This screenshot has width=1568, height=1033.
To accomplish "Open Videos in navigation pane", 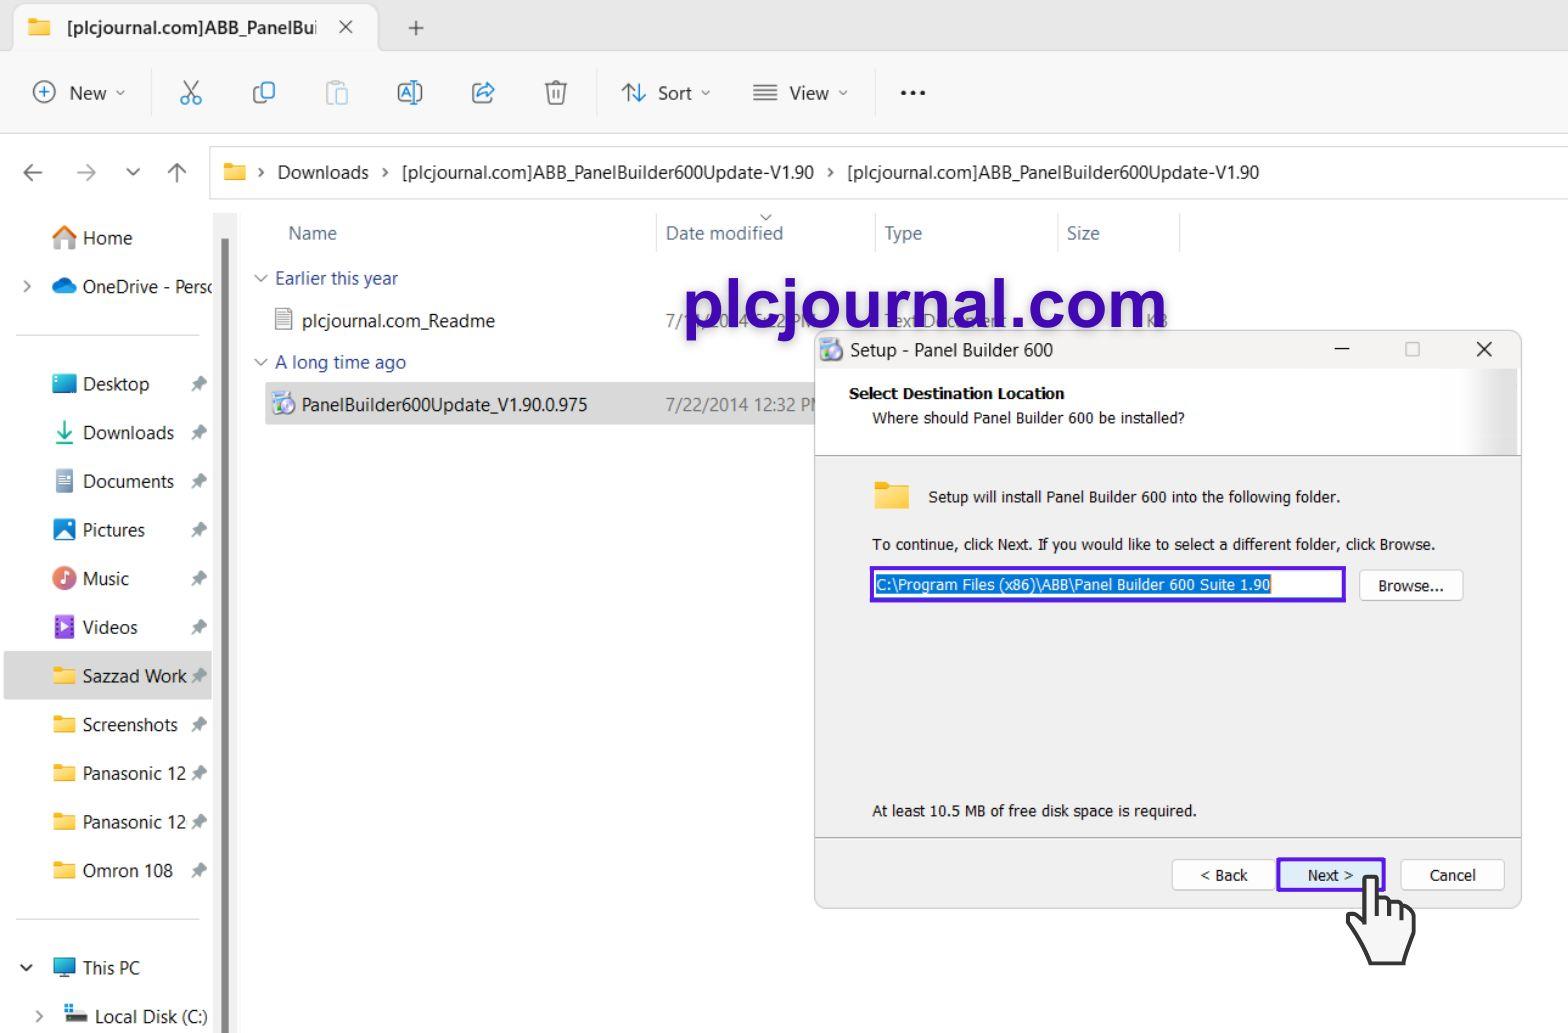I will pos(95,627).
